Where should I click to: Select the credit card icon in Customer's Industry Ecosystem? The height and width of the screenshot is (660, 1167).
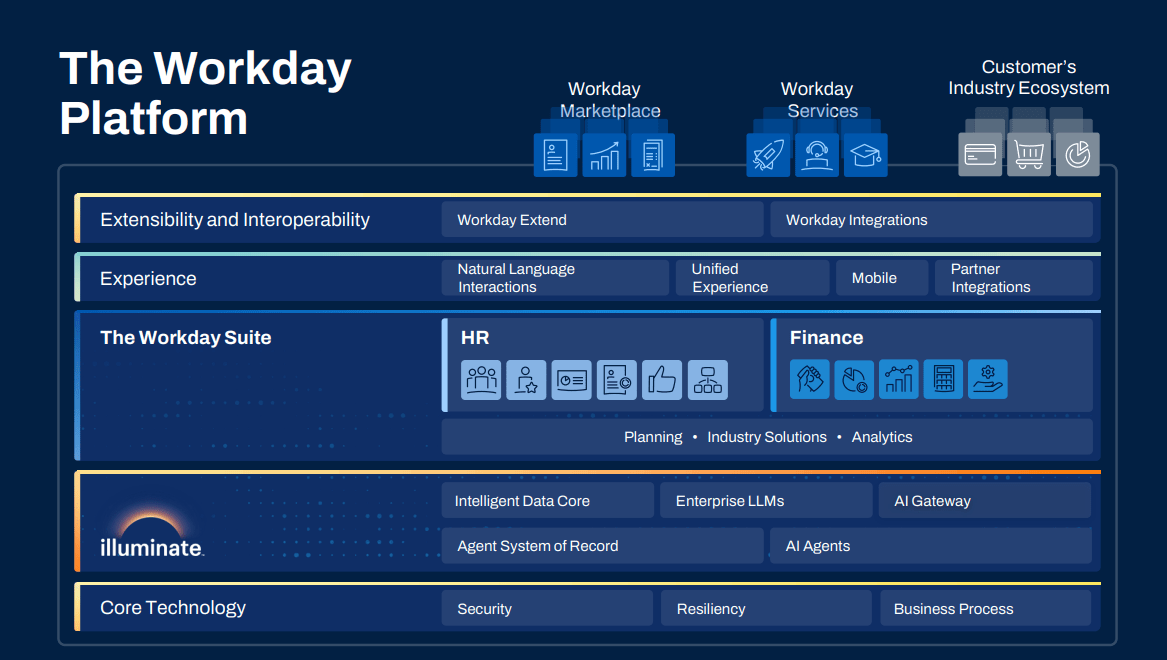click(981, 154)
